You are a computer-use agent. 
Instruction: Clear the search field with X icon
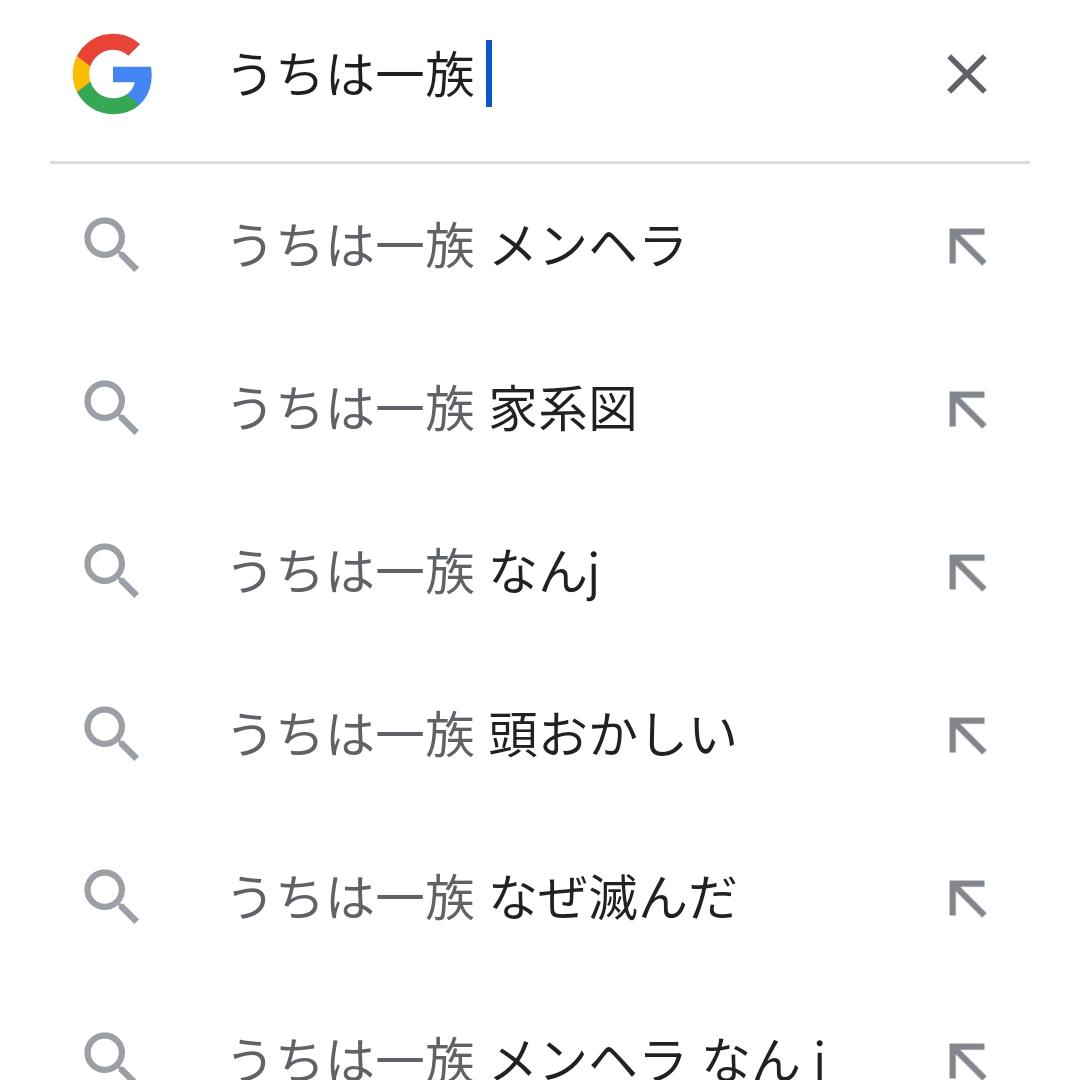pyautogui.click(x=966, y=74)
